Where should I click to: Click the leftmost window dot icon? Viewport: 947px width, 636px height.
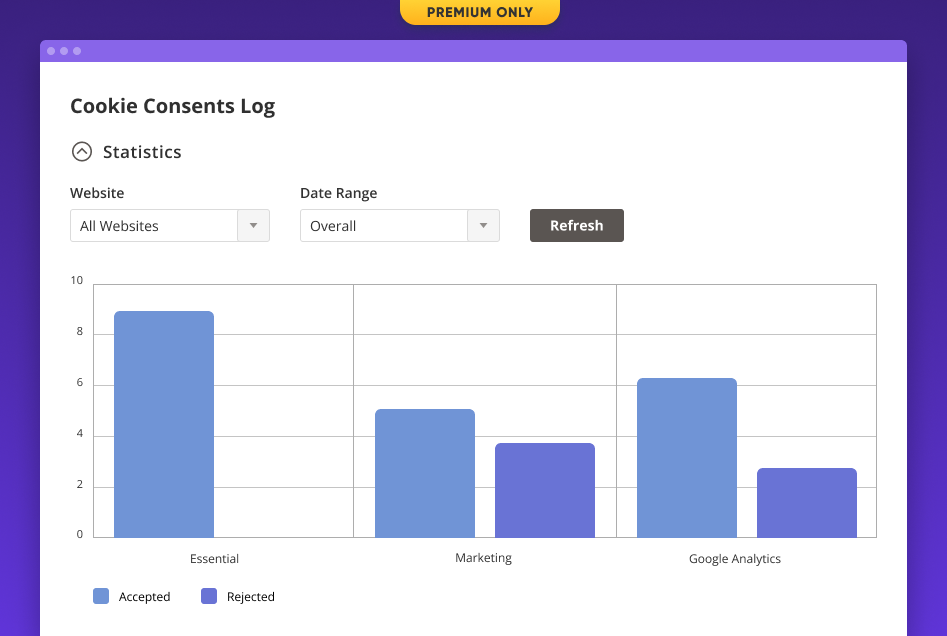[x=53, y=50]
